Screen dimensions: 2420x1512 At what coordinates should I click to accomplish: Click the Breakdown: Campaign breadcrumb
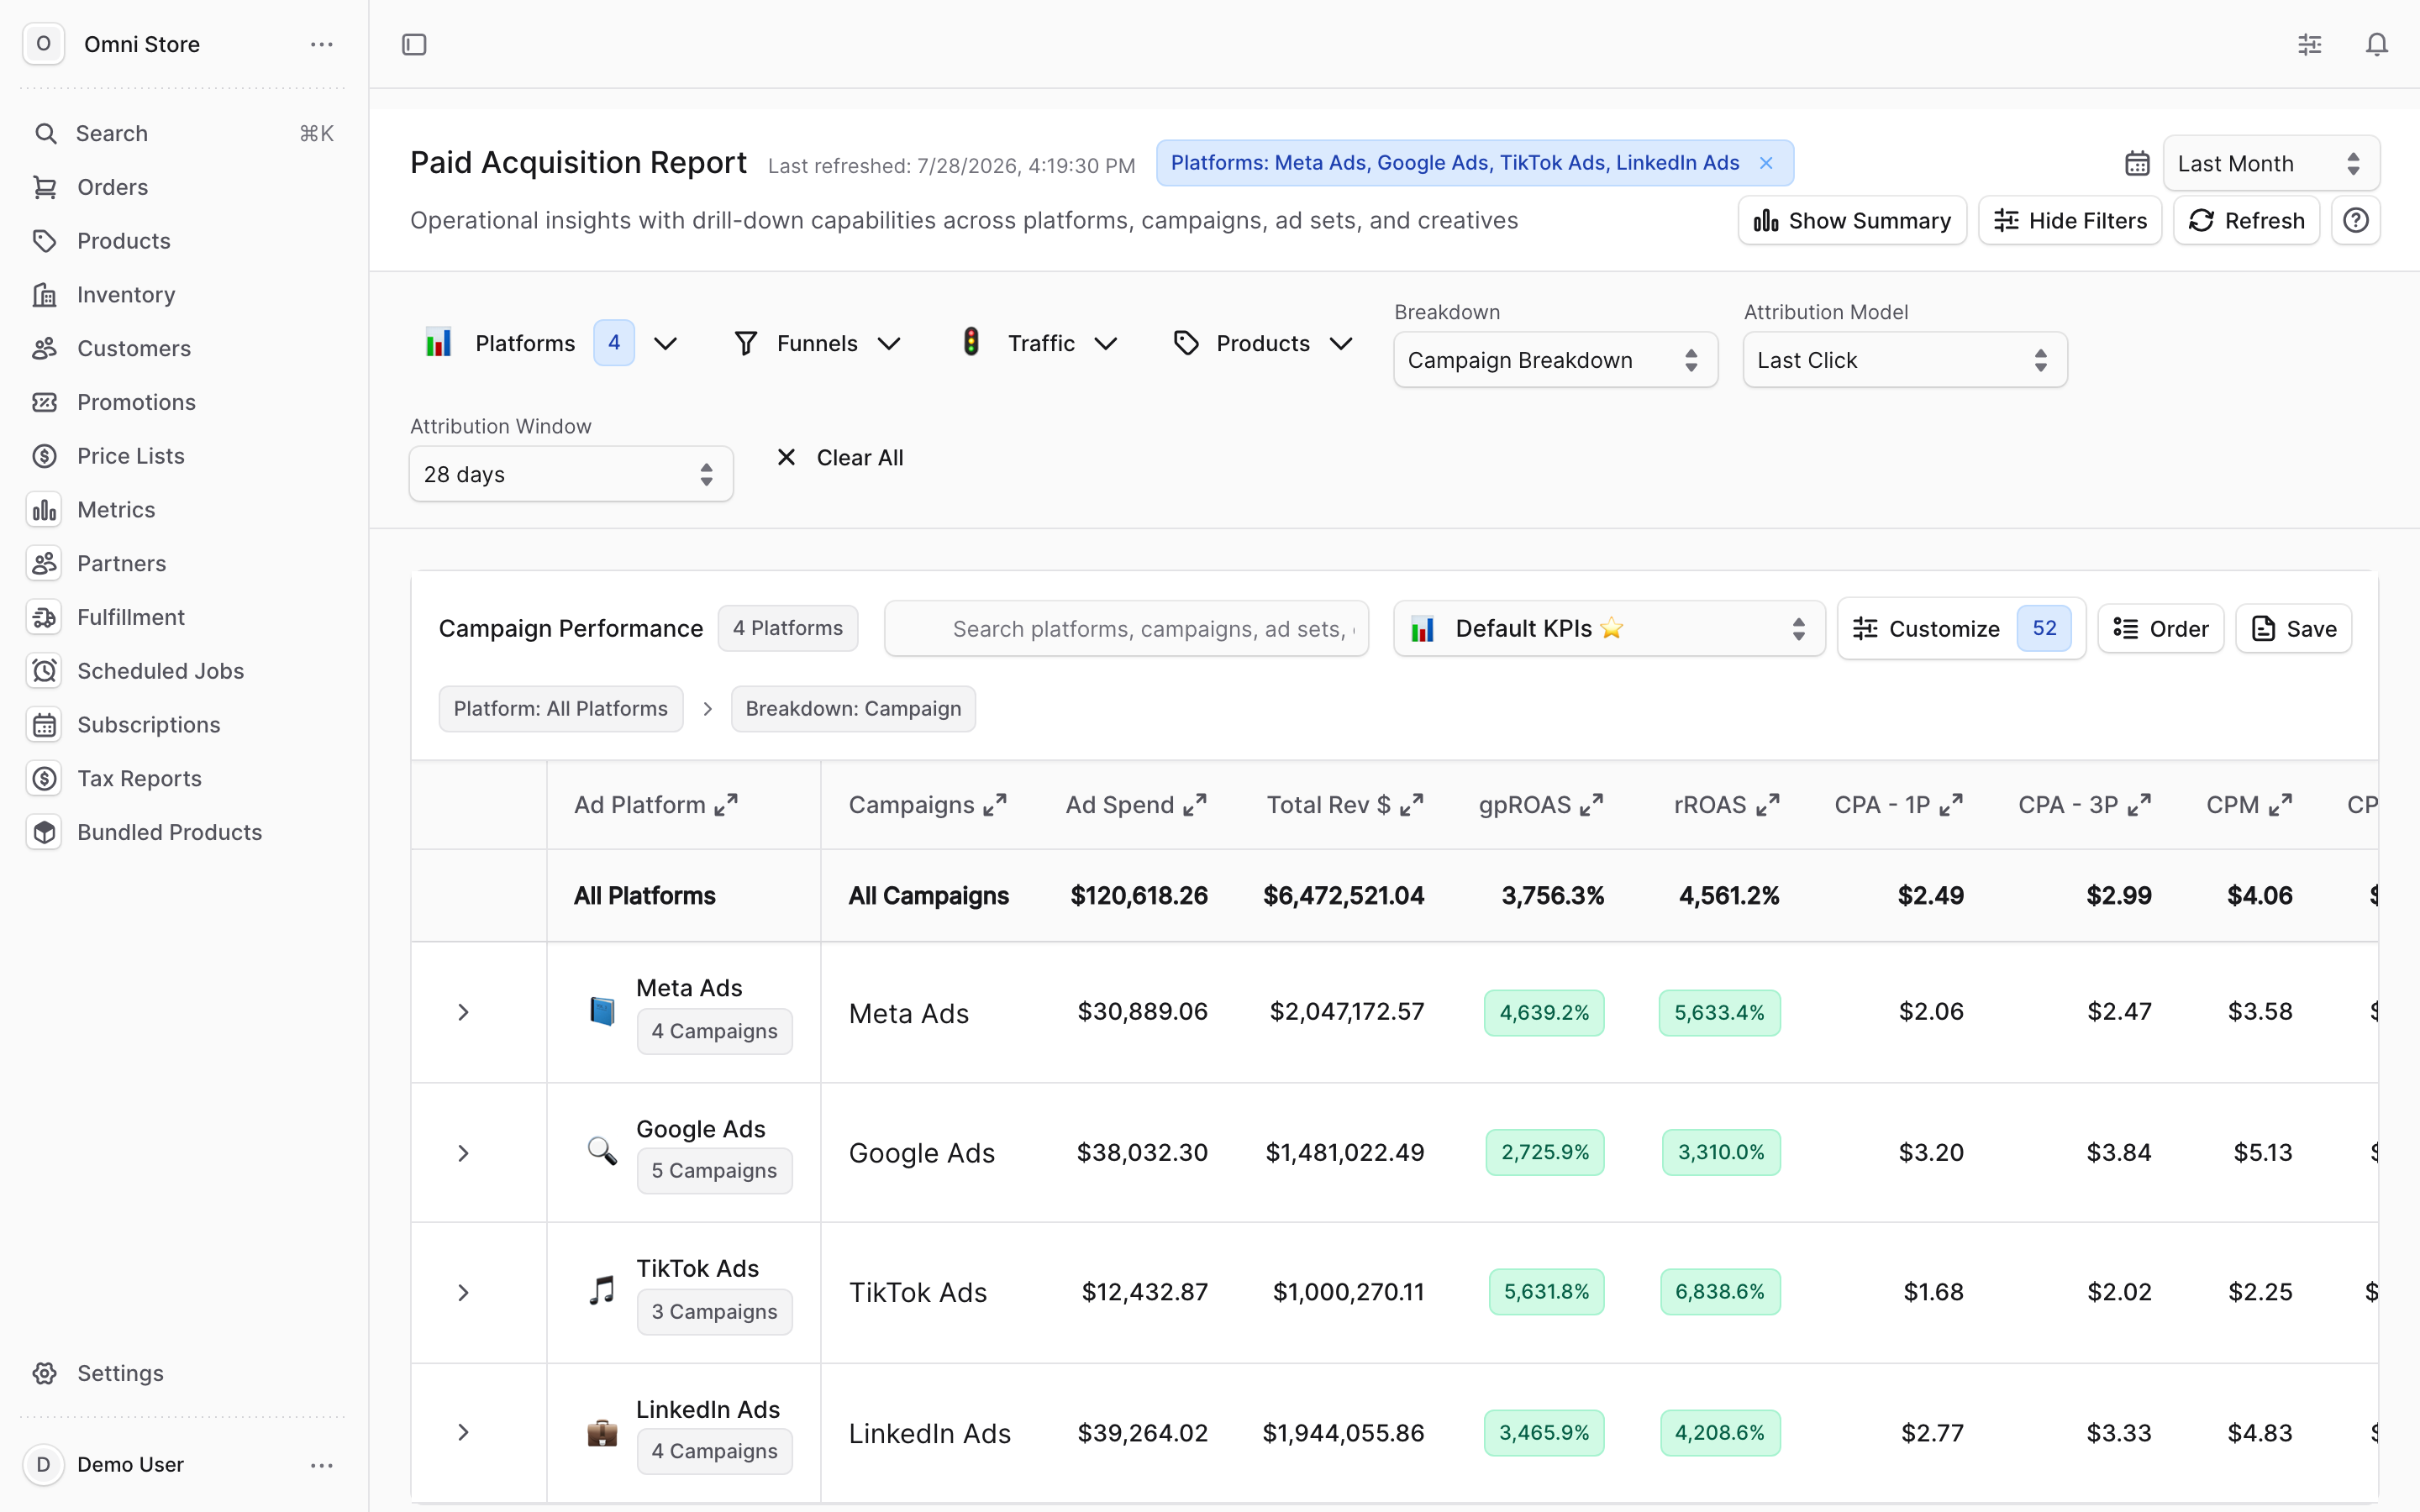[852, 708]
